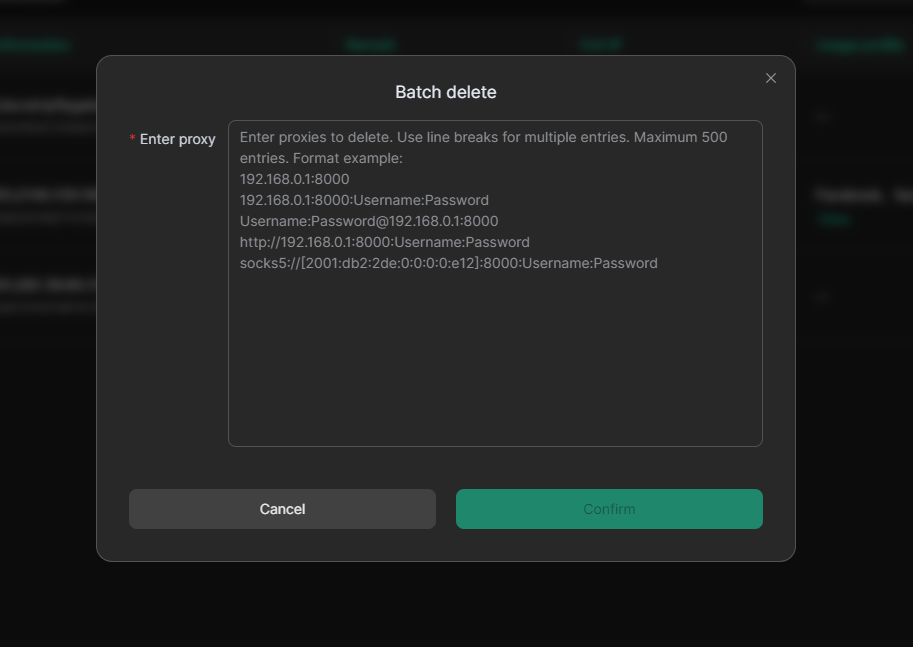Image resolution: width=913 pixels, height=647 pixels.
Task: Click placeholder line "192.168.0.1:8000"
Action: [294, 179]
